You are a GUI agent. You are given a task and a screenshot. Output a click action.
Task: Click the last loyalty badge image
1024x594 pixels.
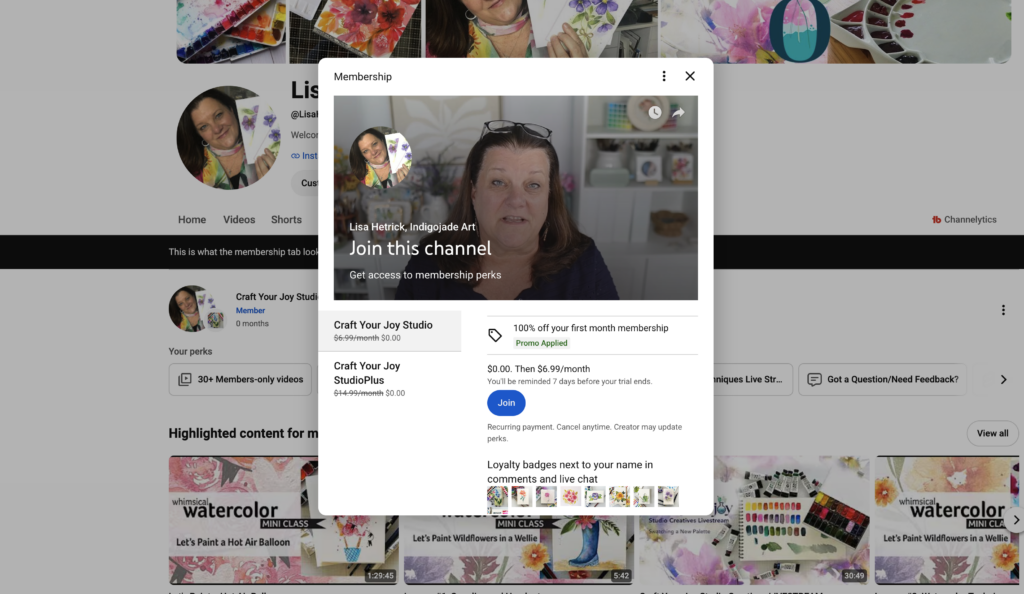668,497
